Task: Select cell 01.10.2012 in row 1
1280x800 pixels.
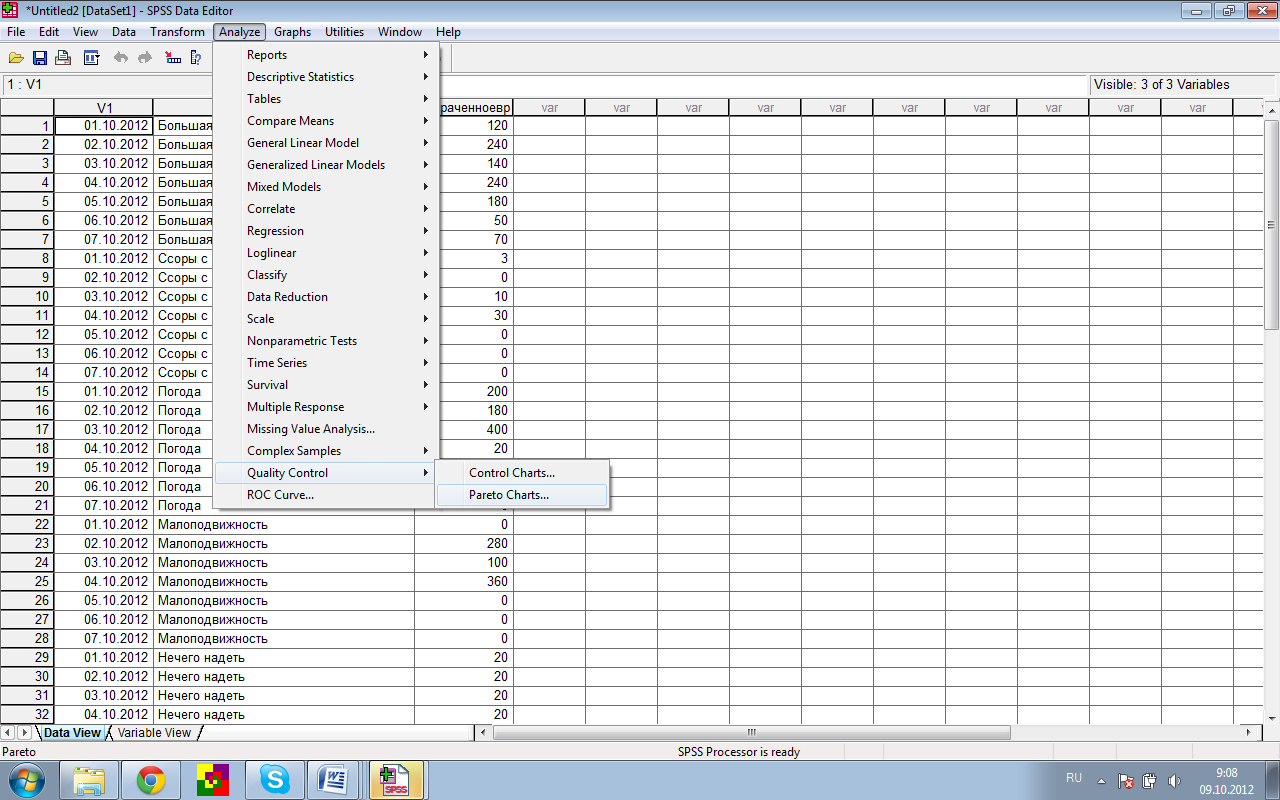Action: pyautogui.click(x=104, y=126)
